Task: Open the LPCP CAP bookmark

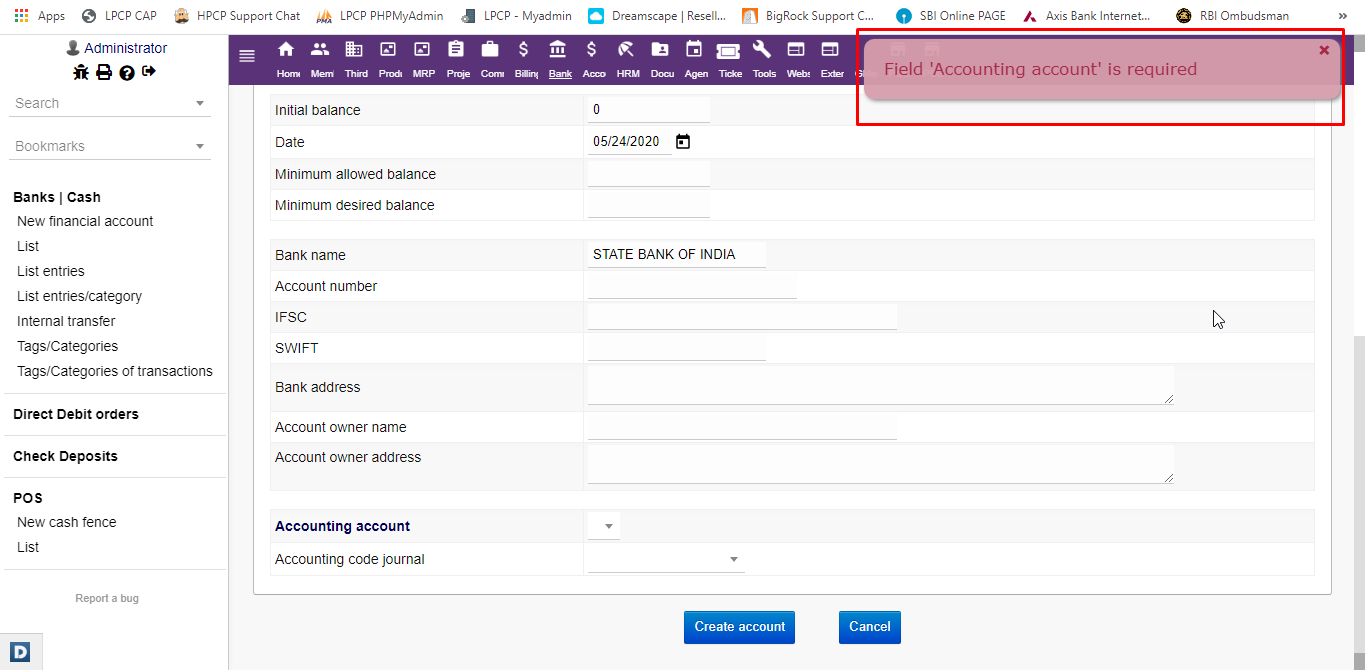Action: (x=118, y=16)
